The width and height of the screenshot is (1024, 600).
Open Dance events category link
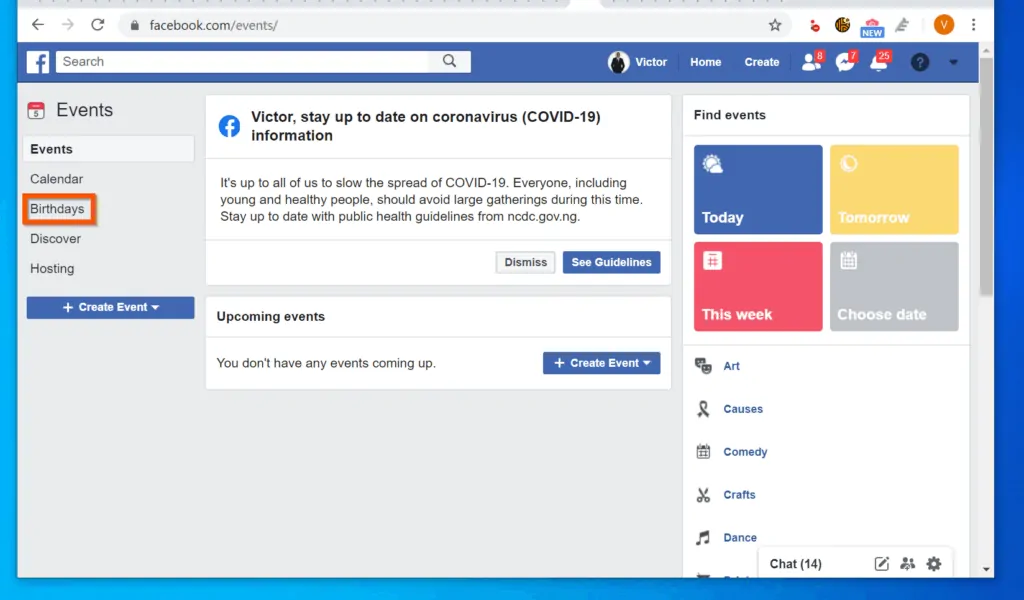[x=740, y=538]
